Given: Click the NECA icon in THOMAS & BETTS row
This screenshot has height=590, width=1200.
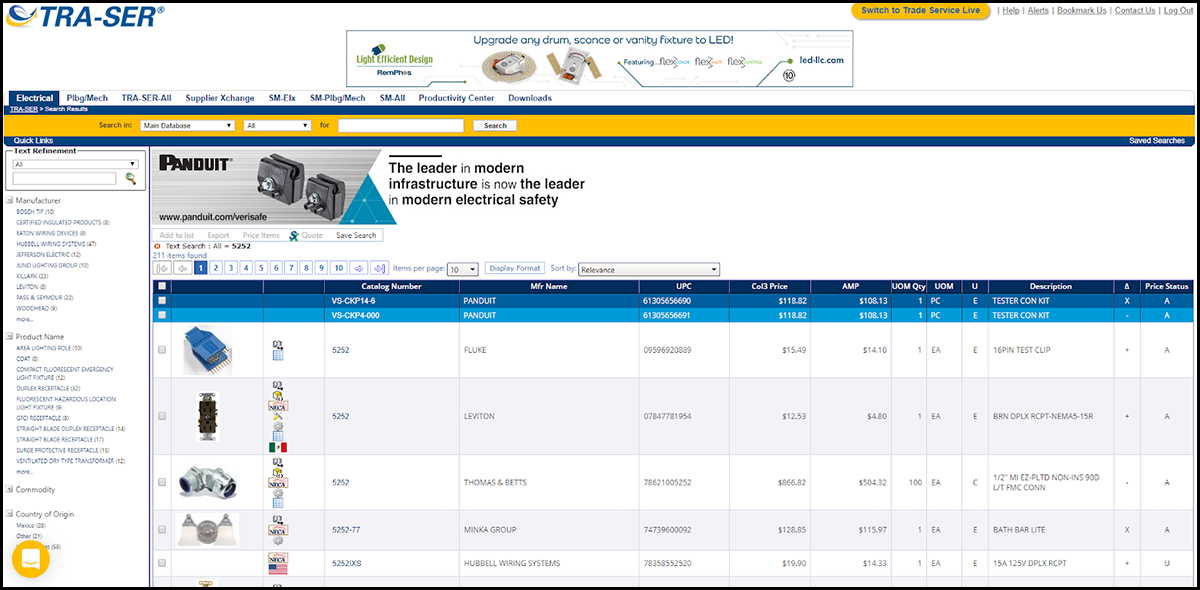Looking at the screenshot, I should point(278,482).
